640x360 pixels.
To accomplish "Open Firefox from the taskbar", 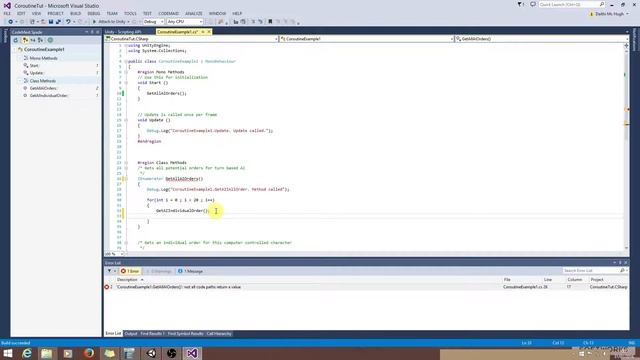I will tap(89, 353).
